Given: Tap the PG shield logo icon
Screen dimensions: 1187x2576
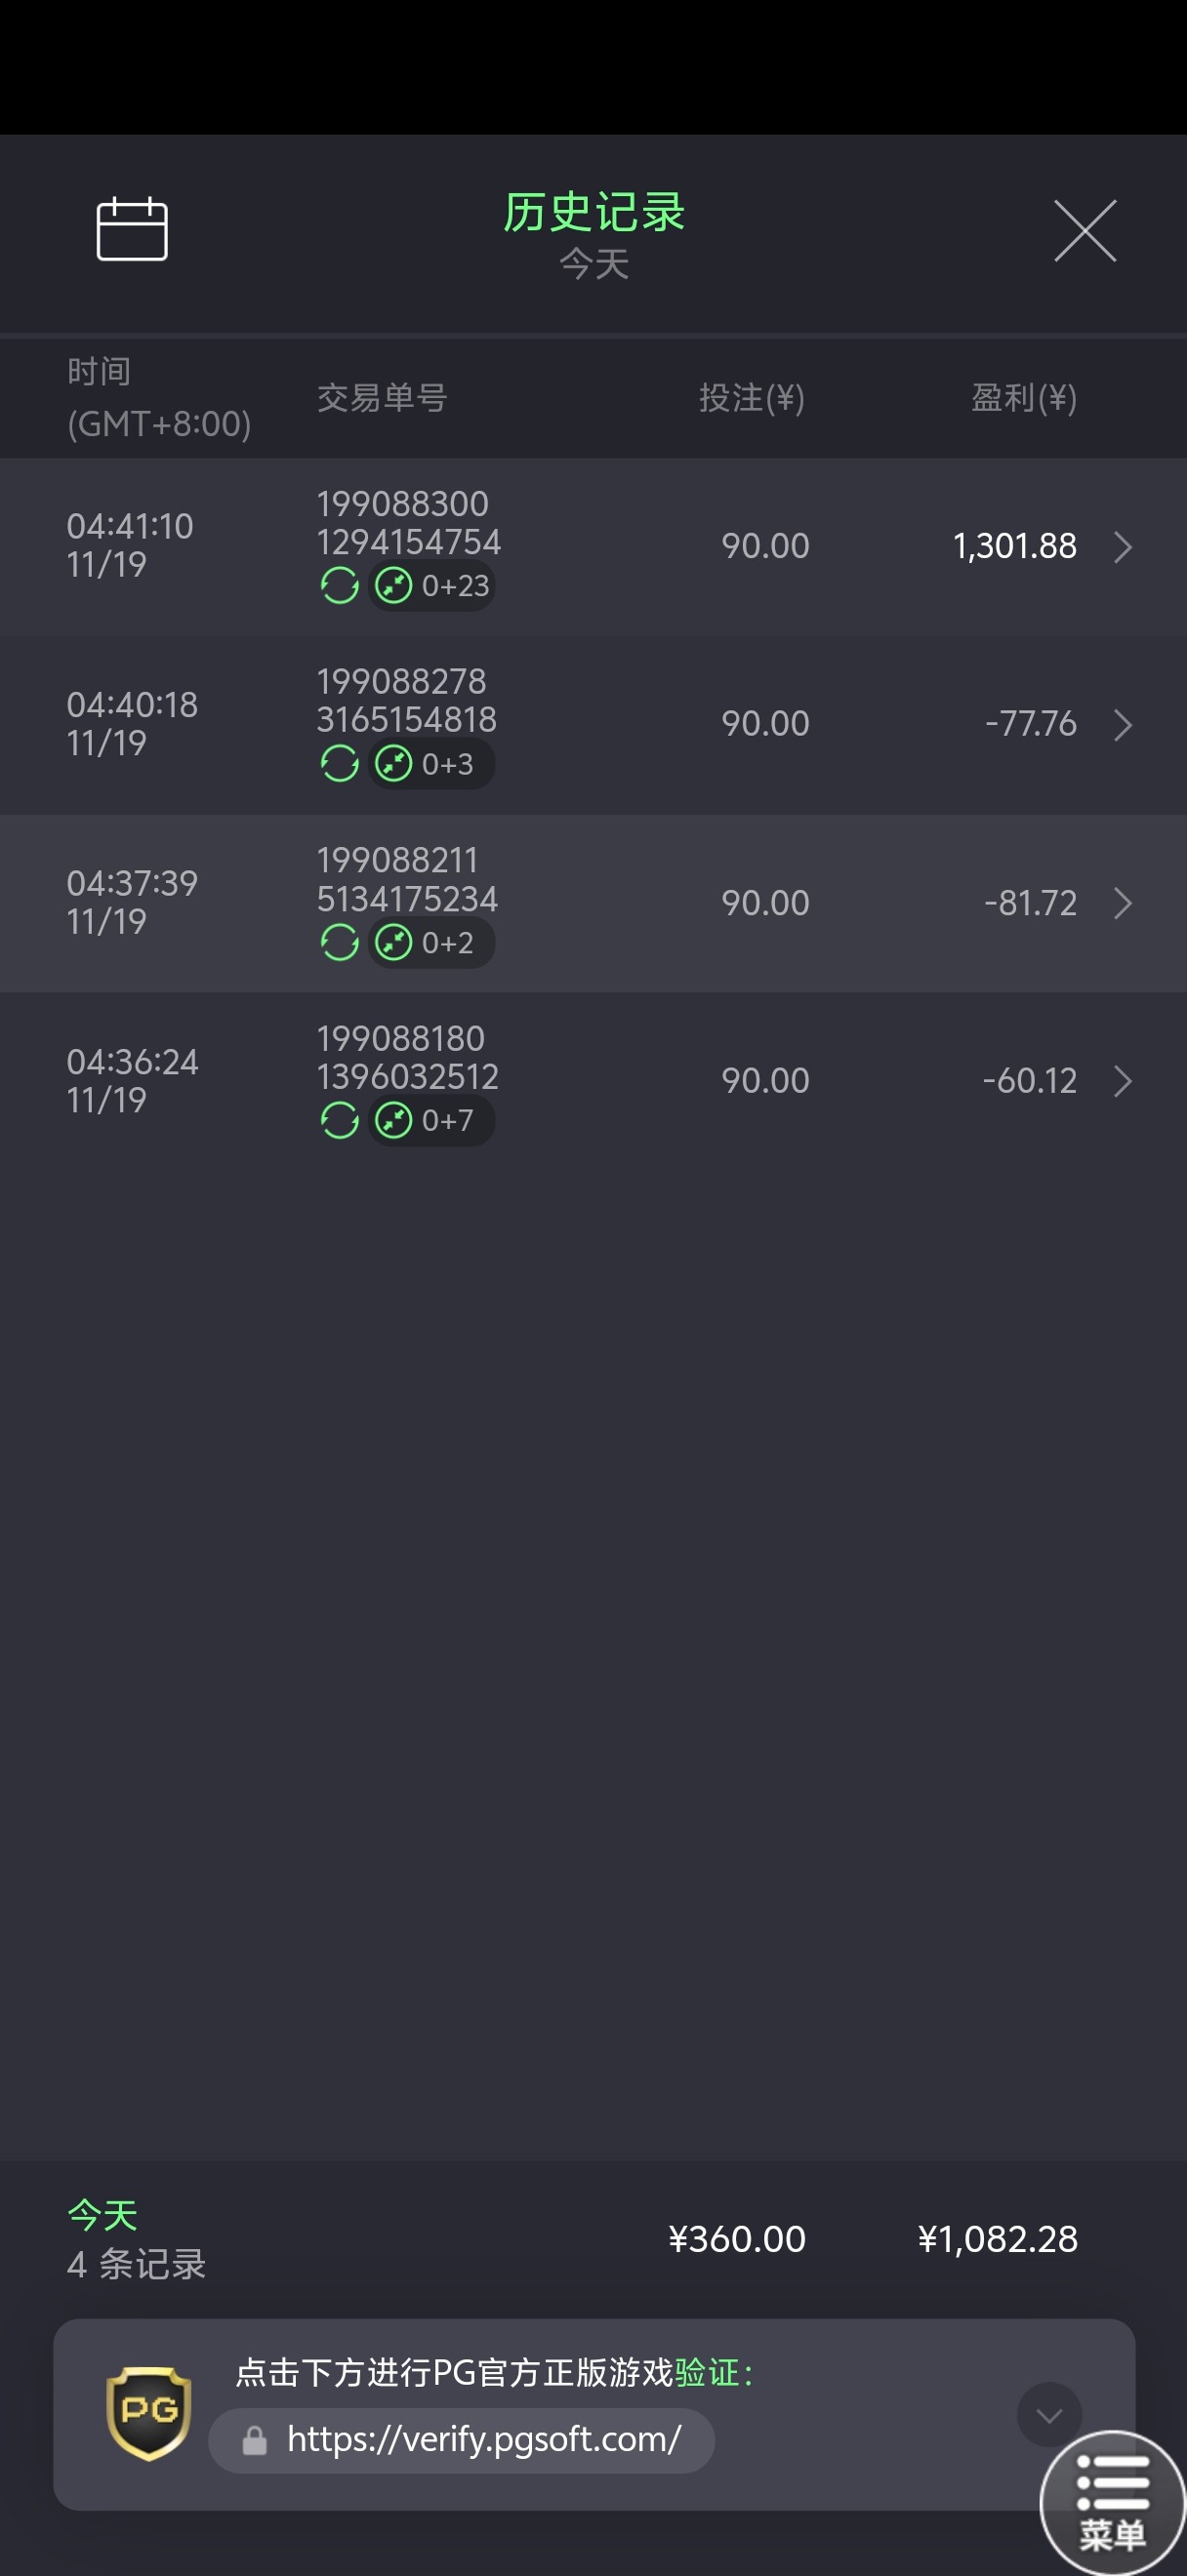Looking at the screenshot, I should (149, 2412).
